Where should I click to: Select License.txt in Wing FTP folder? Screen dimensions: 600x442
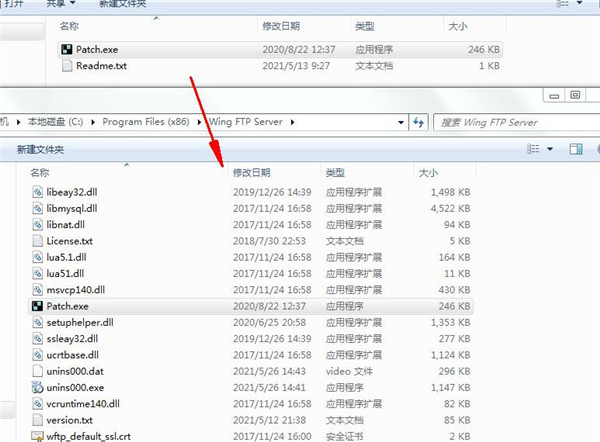(x=69, y=241)
